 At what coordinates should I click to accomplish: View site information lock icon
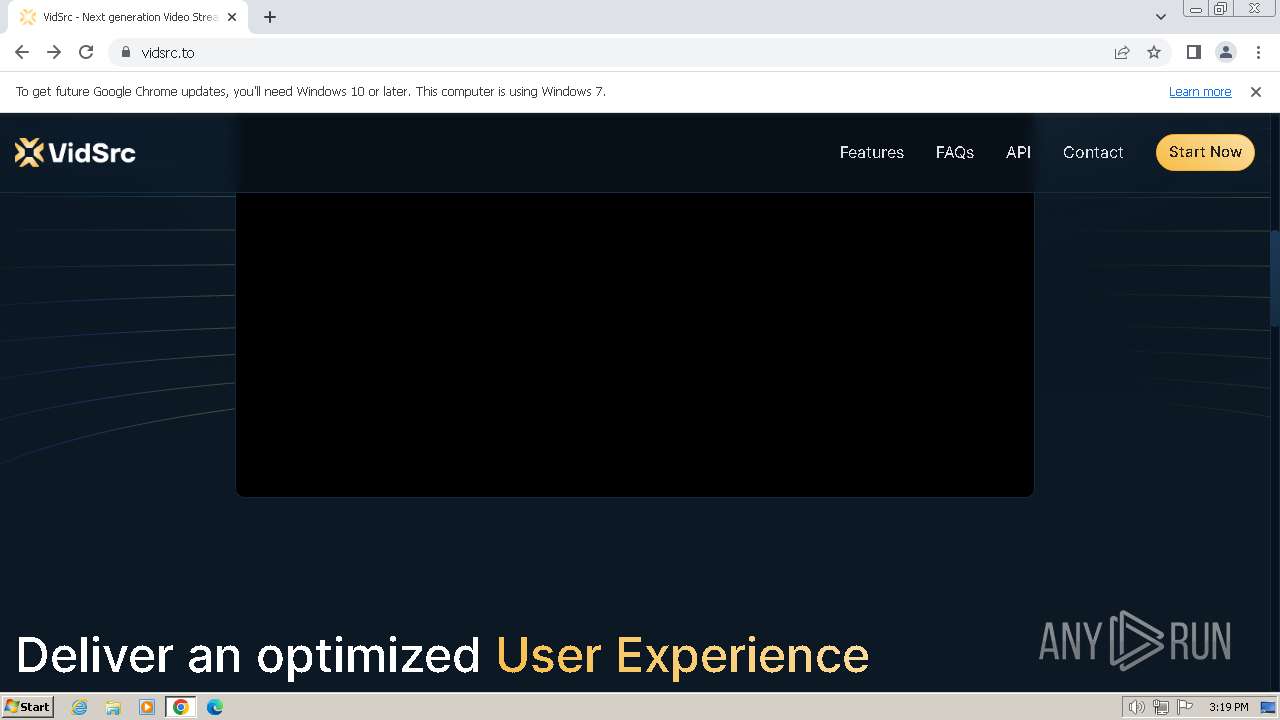click(126, 52)
